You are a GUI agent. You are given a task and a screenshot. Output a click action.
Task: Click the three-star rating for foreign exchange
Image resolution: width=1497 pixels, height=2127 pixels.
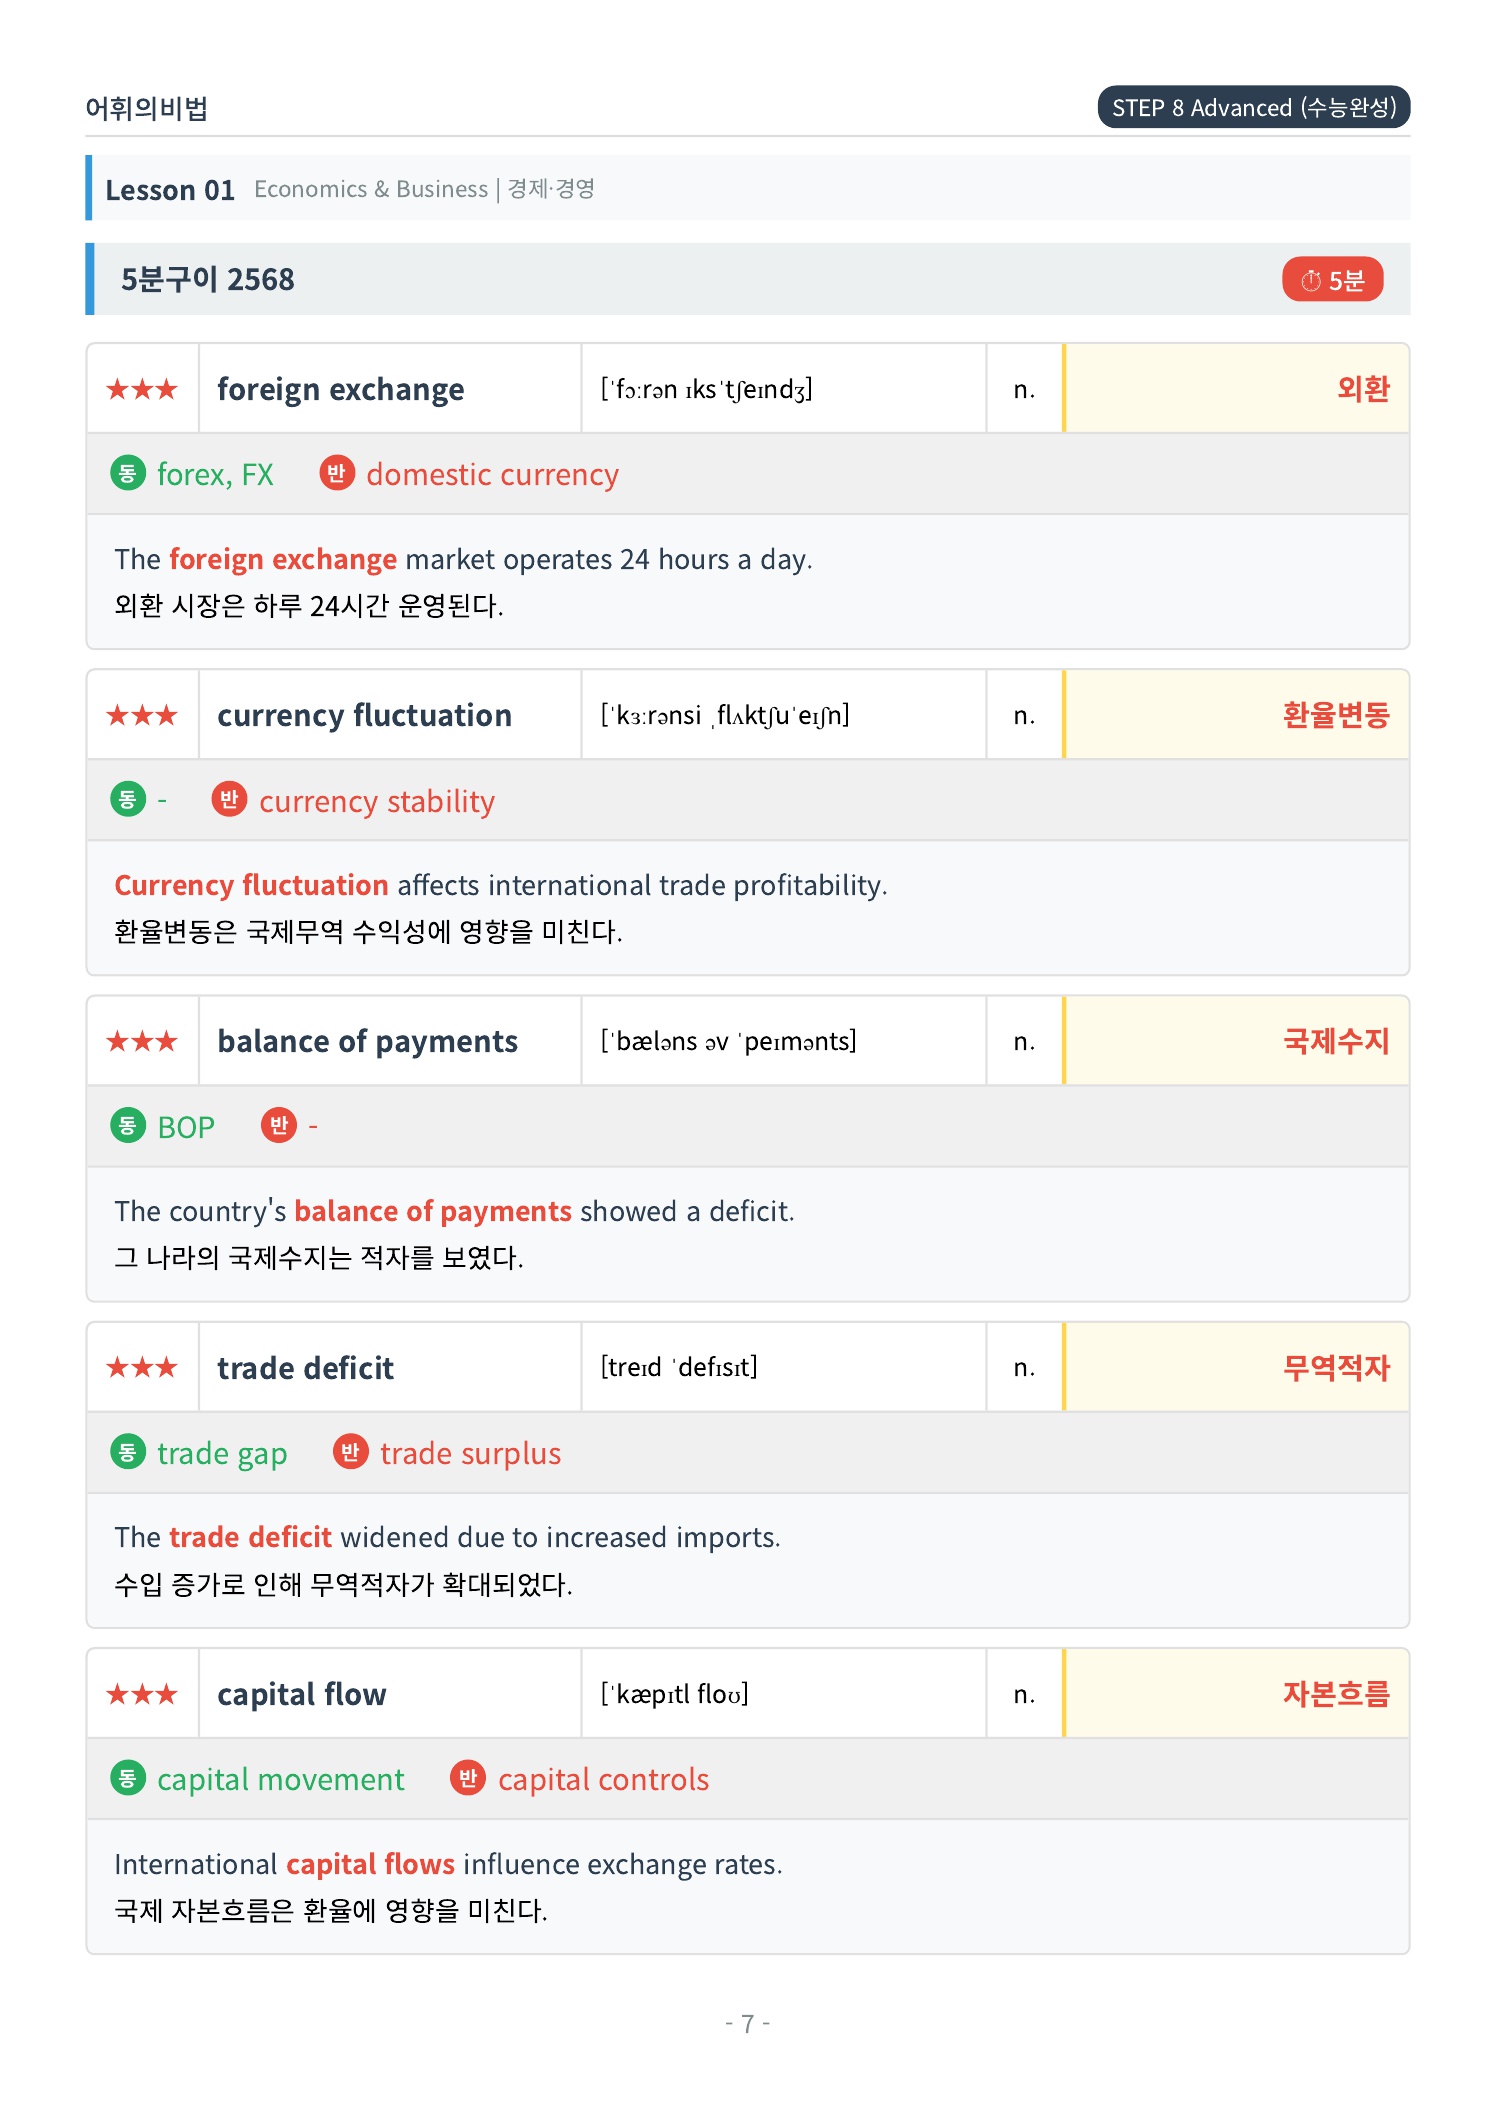(x=142, y=389)
